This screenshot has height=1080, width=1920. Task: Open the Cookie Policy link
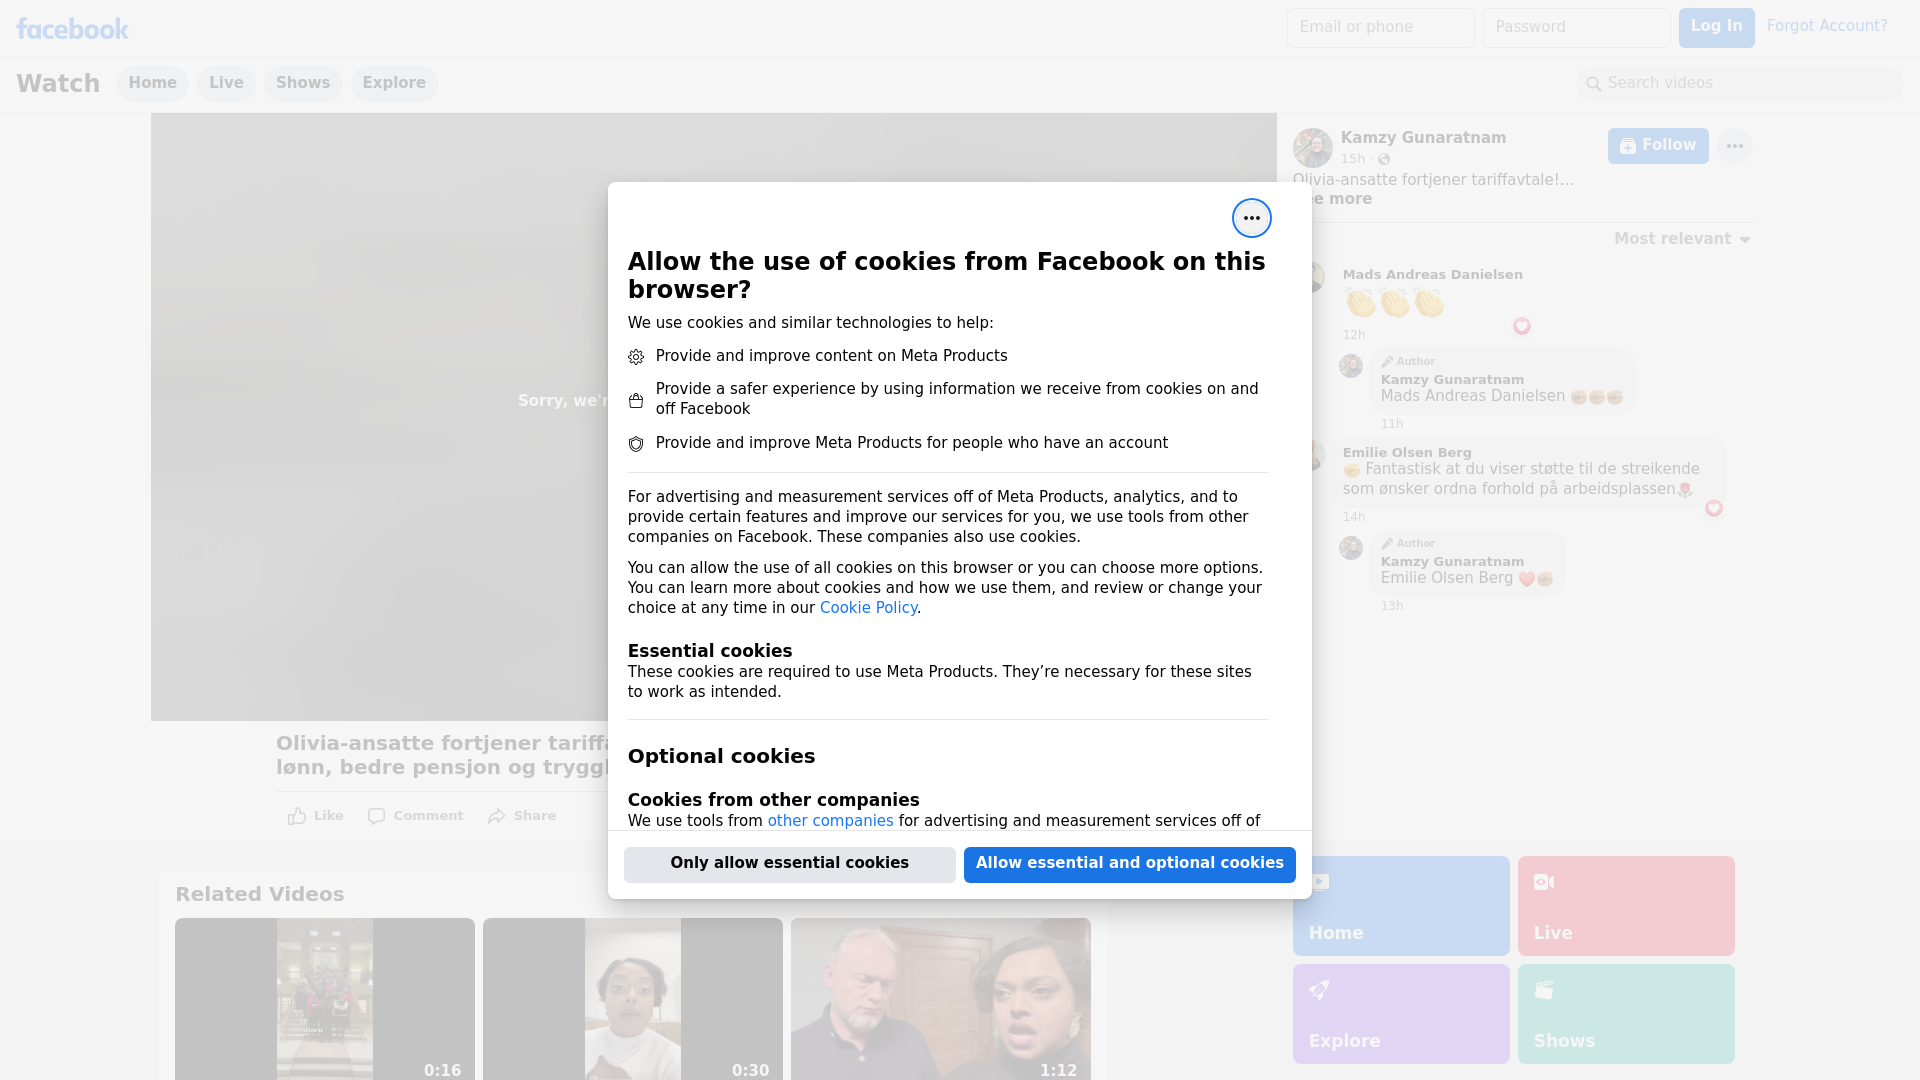tap(868, 608)
